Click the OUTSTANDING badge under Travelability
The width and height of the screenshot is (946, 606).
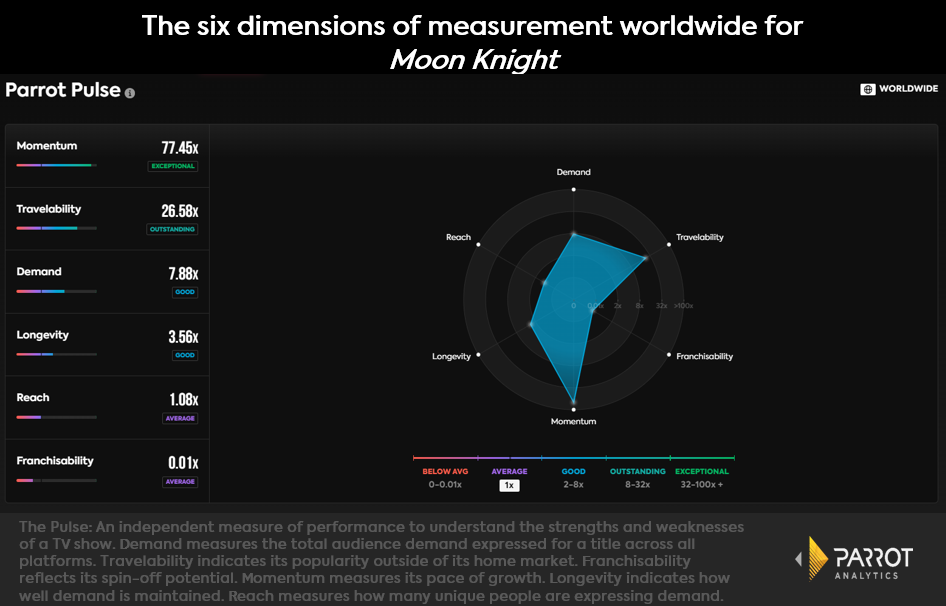[172, 229]
